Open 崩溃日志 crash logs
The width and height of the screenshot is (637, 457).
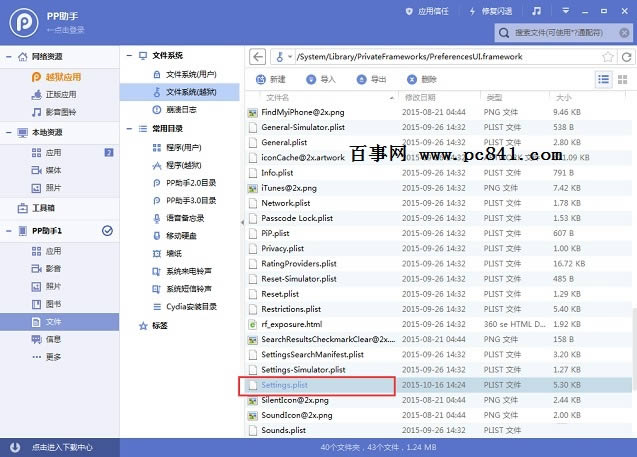pos(175,110)
